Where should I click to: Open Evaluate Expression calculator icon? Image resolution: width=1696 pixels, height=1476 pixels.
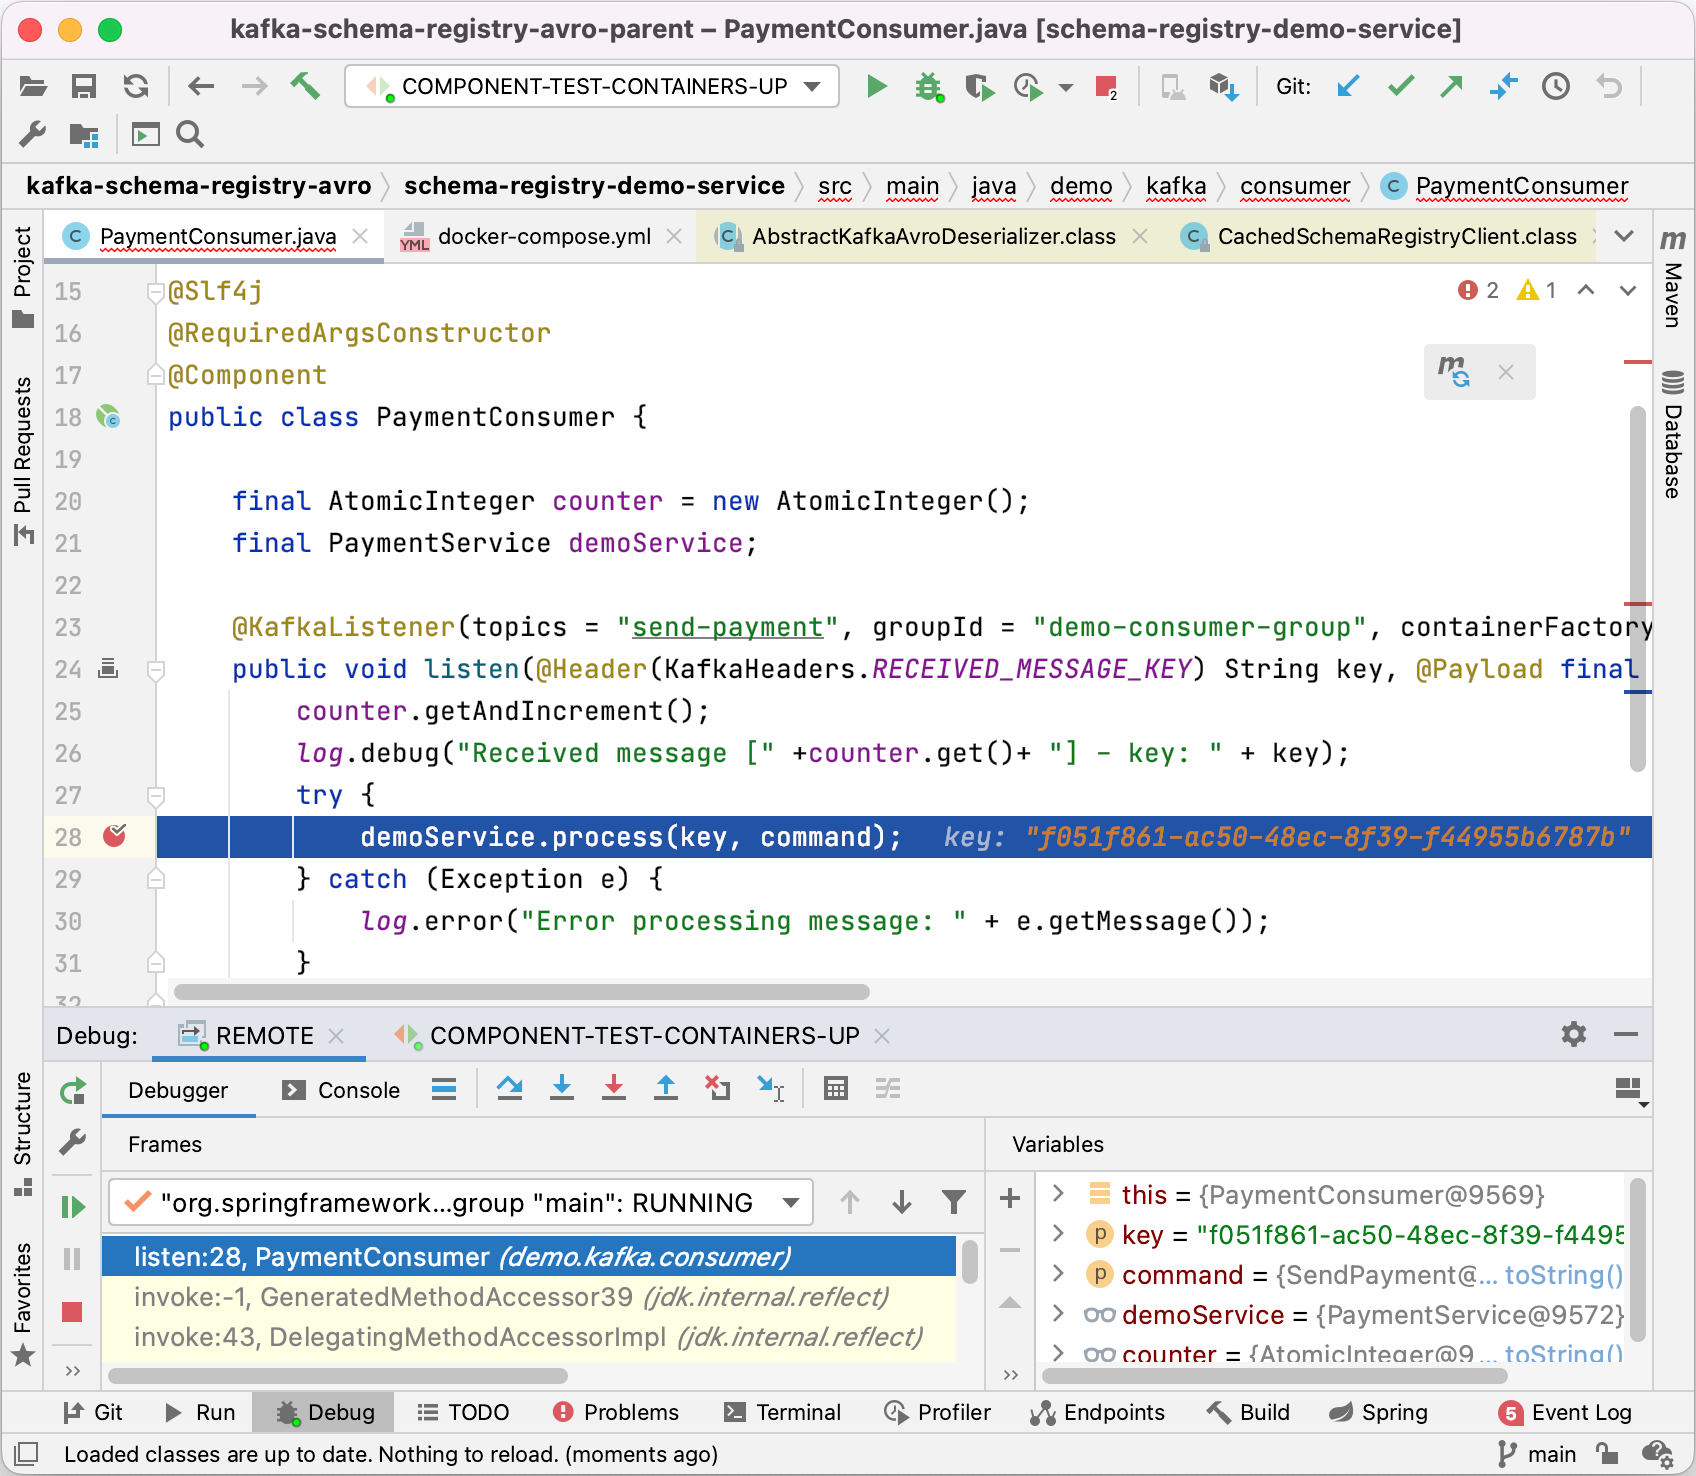coord(836,1089)
